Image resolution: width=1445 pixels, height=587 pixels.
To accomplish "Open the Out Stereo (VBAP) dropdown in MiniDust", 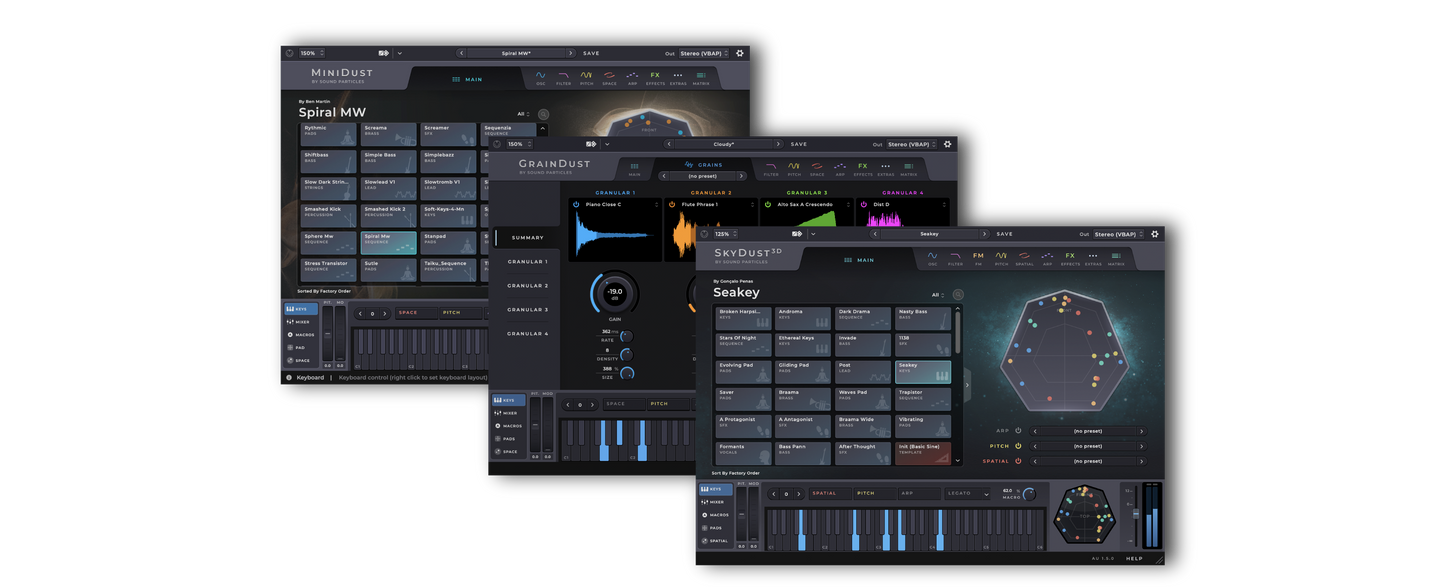I will (x=703, y=53).
